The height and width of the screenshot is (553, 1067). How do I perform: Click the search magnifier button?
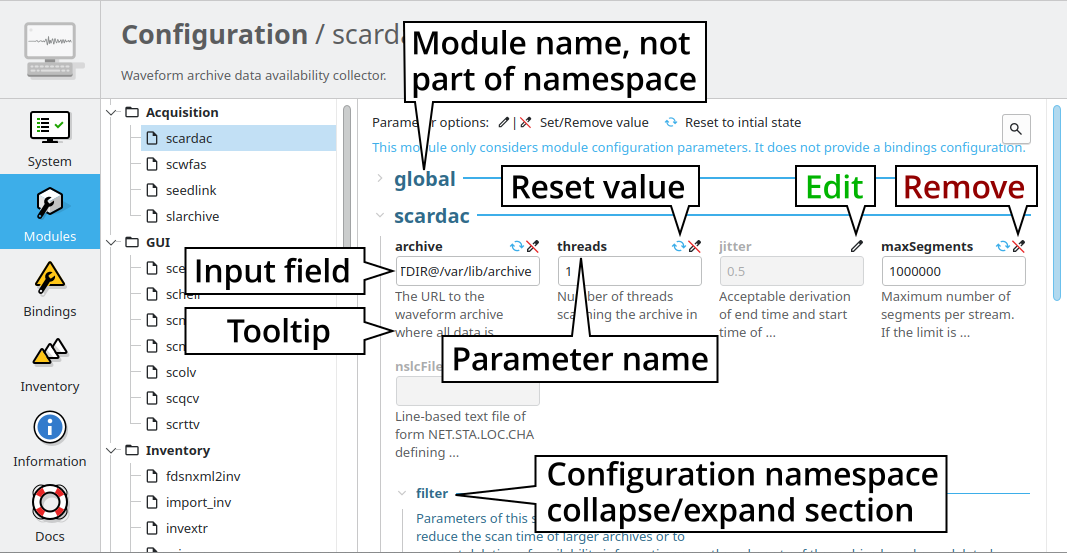(1016, 129)
